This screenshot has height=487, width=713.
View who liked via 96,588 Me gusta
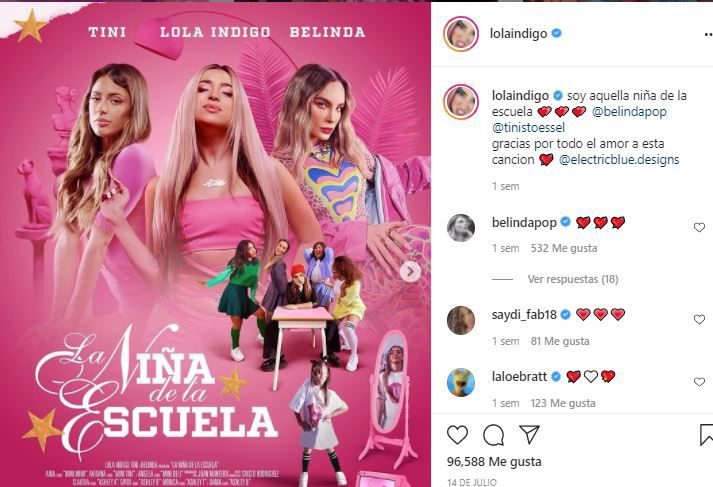[494, 462]
